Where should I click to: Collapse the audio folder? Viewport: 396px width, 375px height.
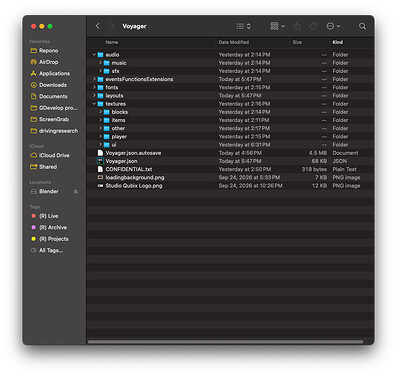coord(94,54)
